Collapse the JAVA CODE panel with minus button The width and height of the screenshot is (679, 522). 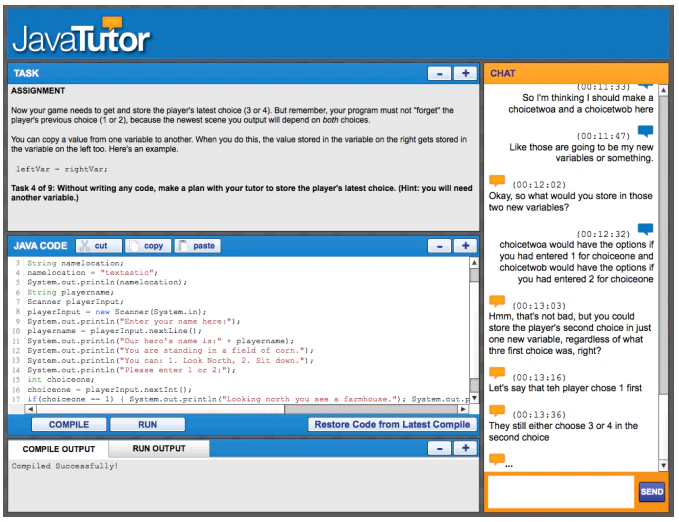click(x=439, y=246)
